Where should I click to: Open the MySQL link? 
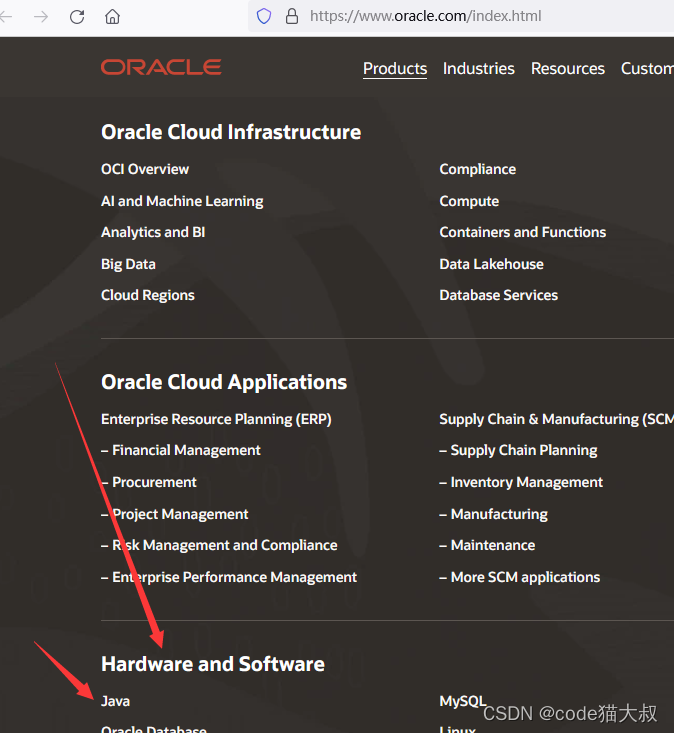pyautogui.click(x=463, y=701)
